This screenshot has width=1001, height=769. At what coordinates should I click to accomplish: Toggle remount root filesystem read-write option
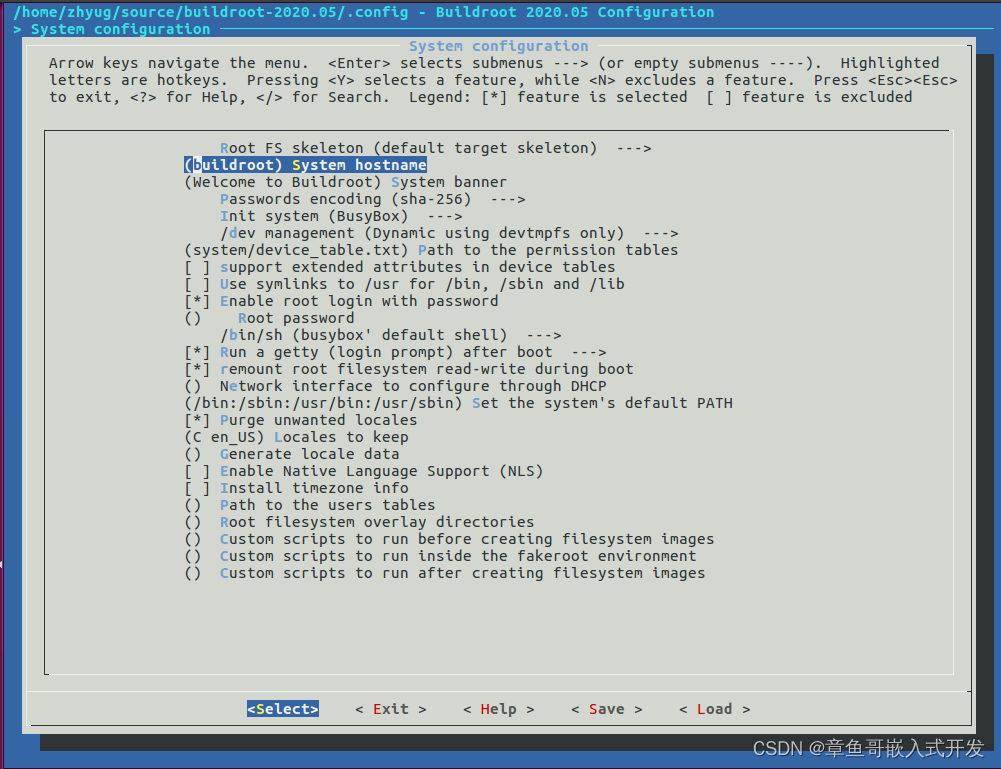(x=409, y=370)
